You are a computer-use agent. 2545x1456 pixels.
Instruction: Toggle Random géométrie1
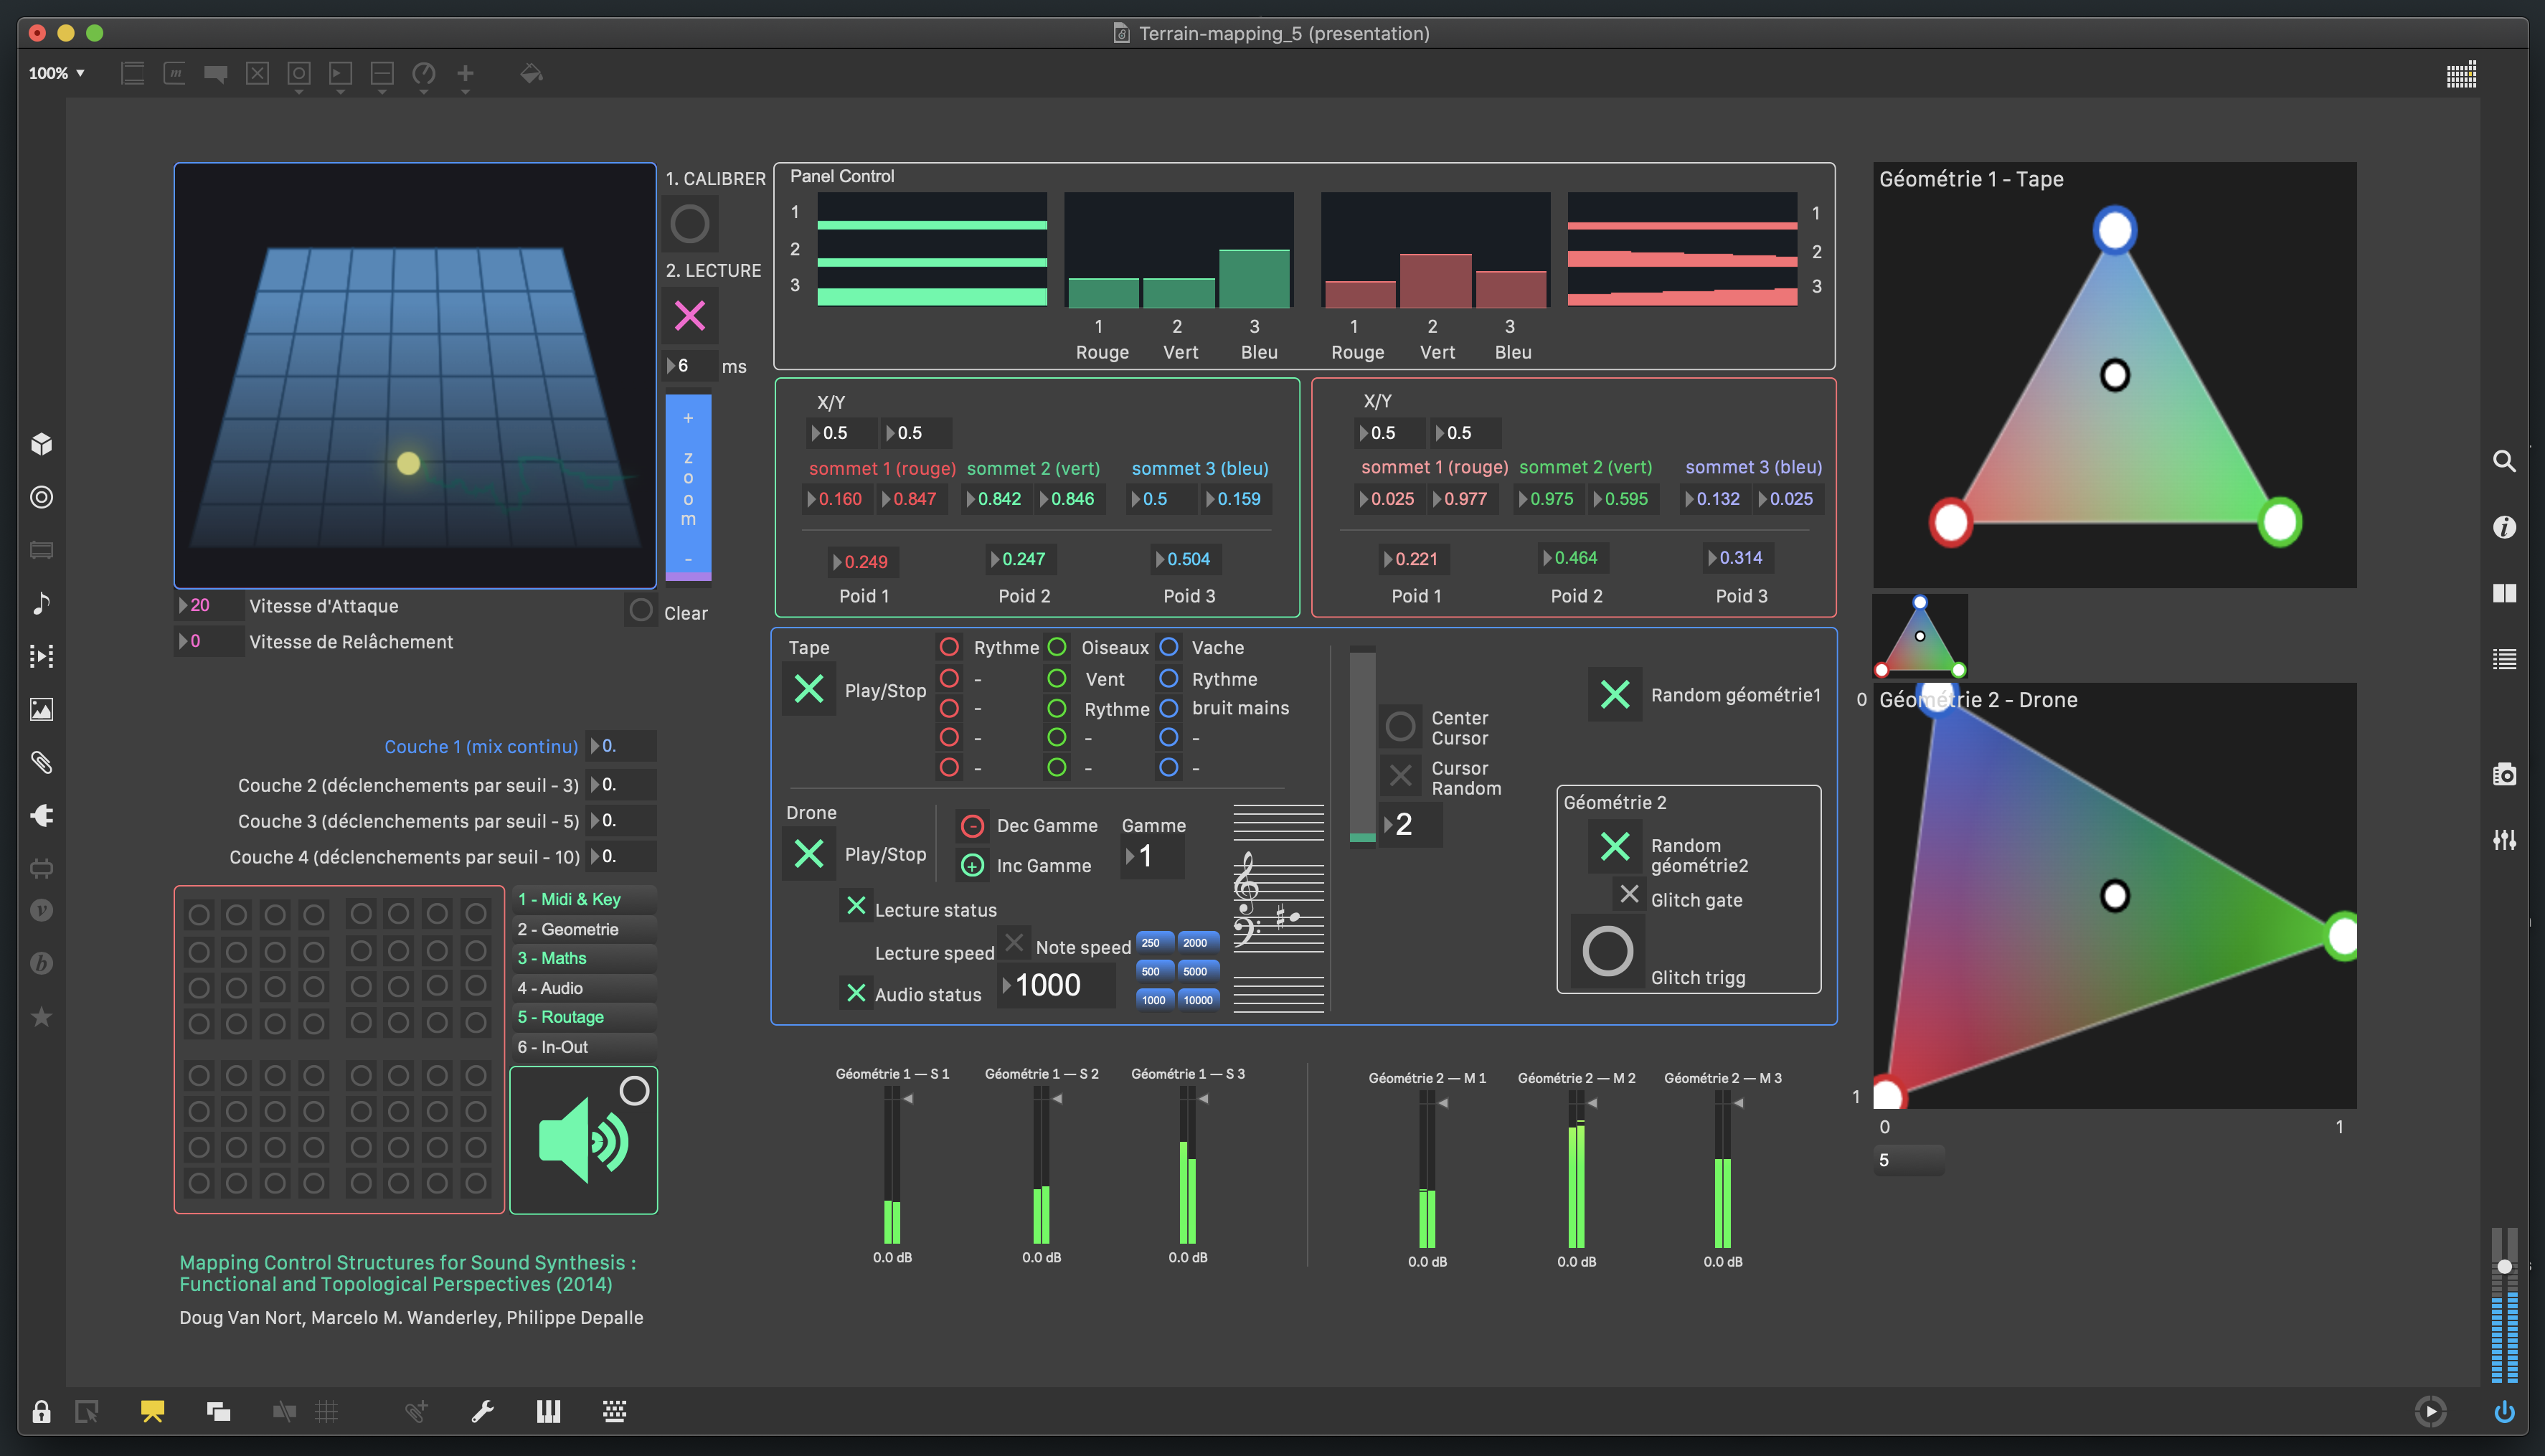1615,694
